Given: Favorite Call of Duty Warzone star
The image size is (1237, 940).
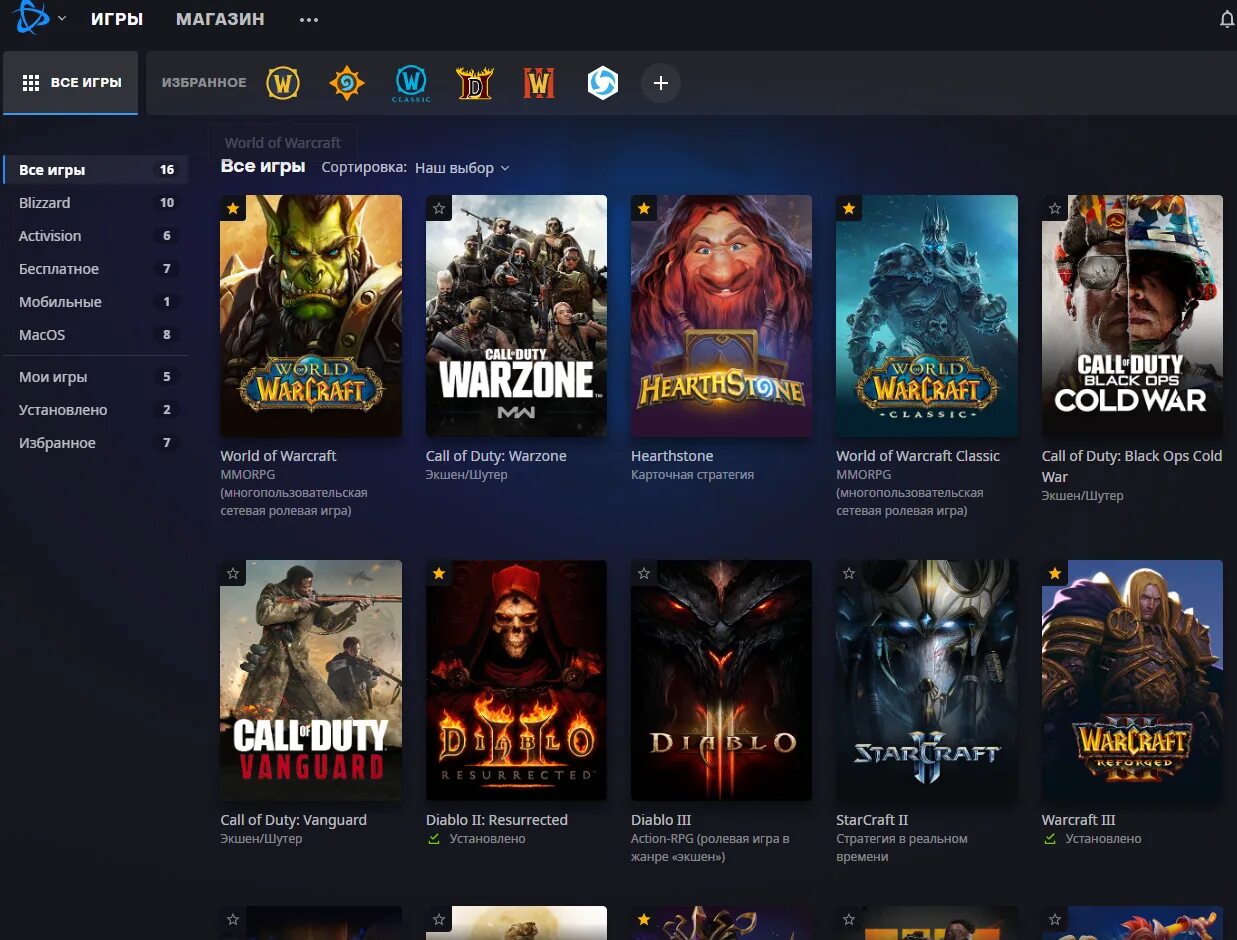Looking at the screenshot, I should click(438, 208).
